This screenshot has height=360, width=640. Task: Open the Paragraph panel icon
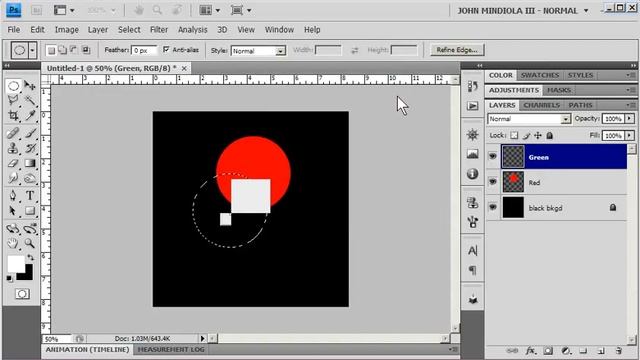coord(473,270)
